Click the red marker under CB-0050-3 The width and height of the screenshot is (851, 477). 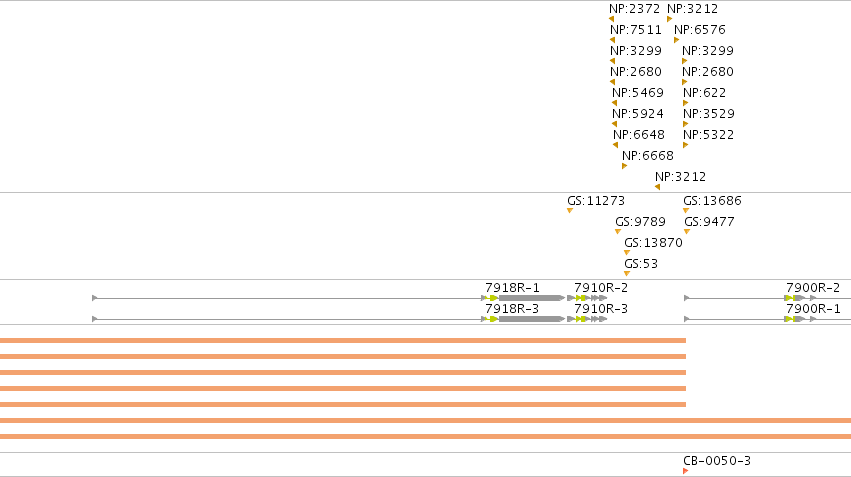point(685,471)
